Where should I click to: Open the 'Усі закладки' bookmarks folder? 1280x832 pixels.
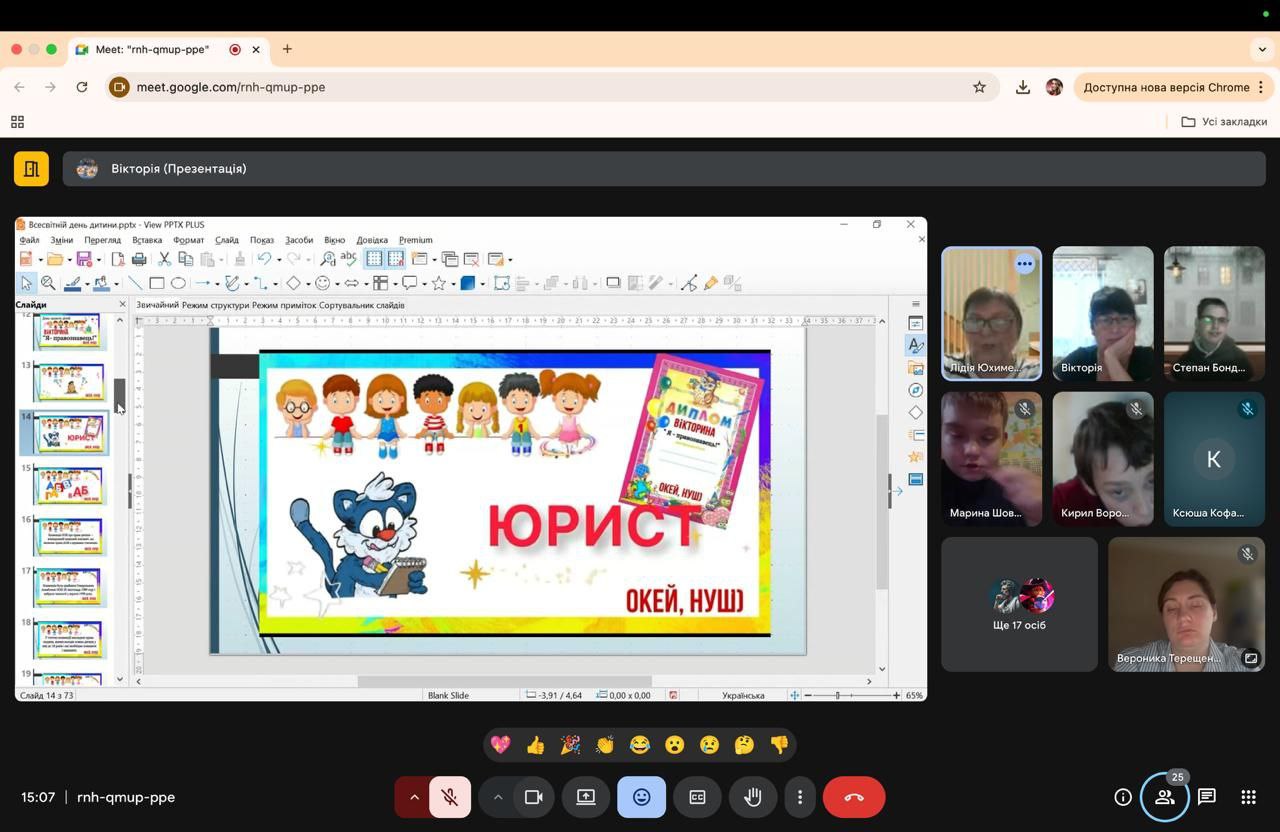pos(1224,122)
